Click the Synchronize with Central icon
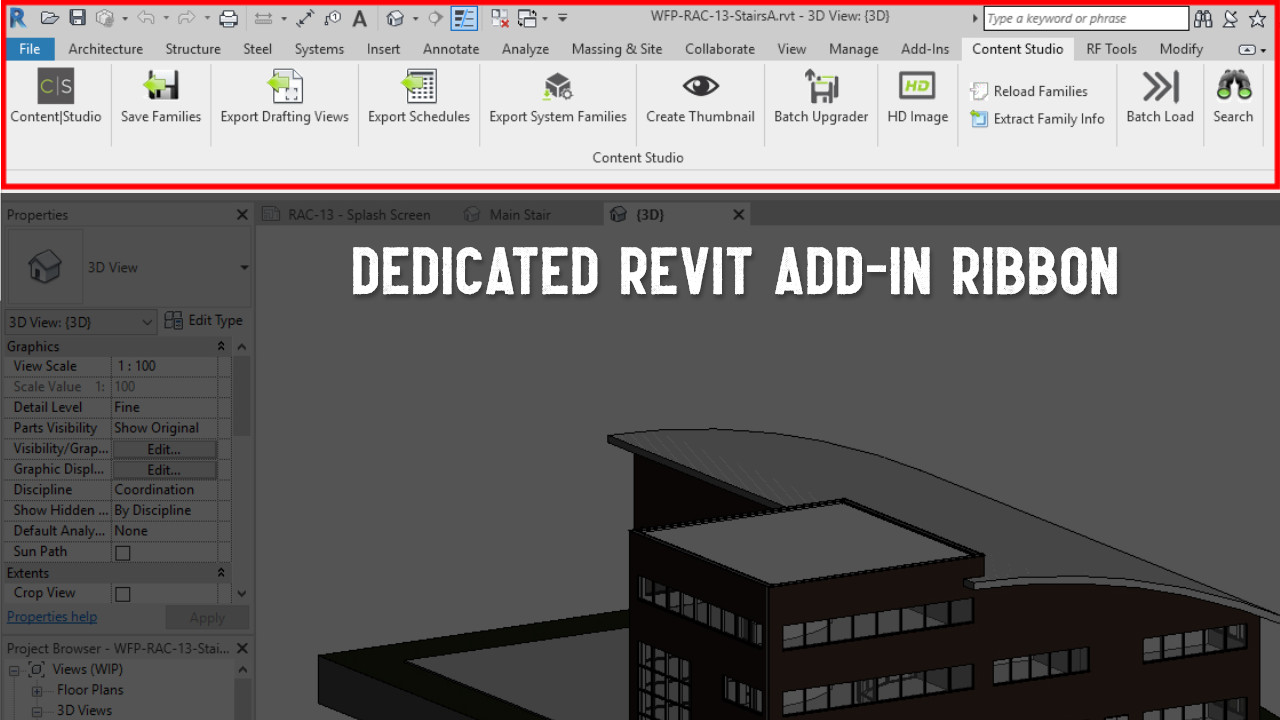The height and width of the screenshot is (720, 1280). coord(104,18)
